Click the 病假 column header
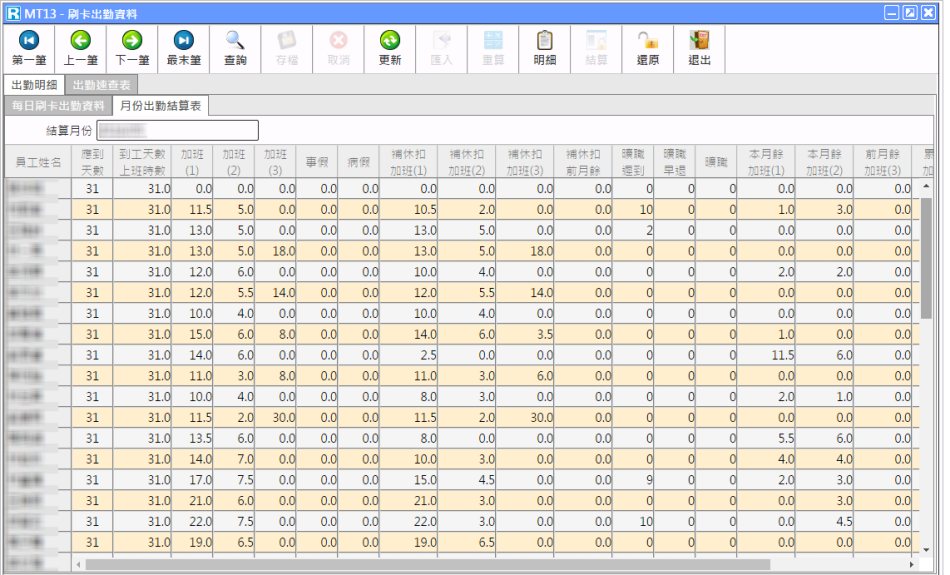Image resolution: width=950 pixels, height=575 pixels. [359, 162]
